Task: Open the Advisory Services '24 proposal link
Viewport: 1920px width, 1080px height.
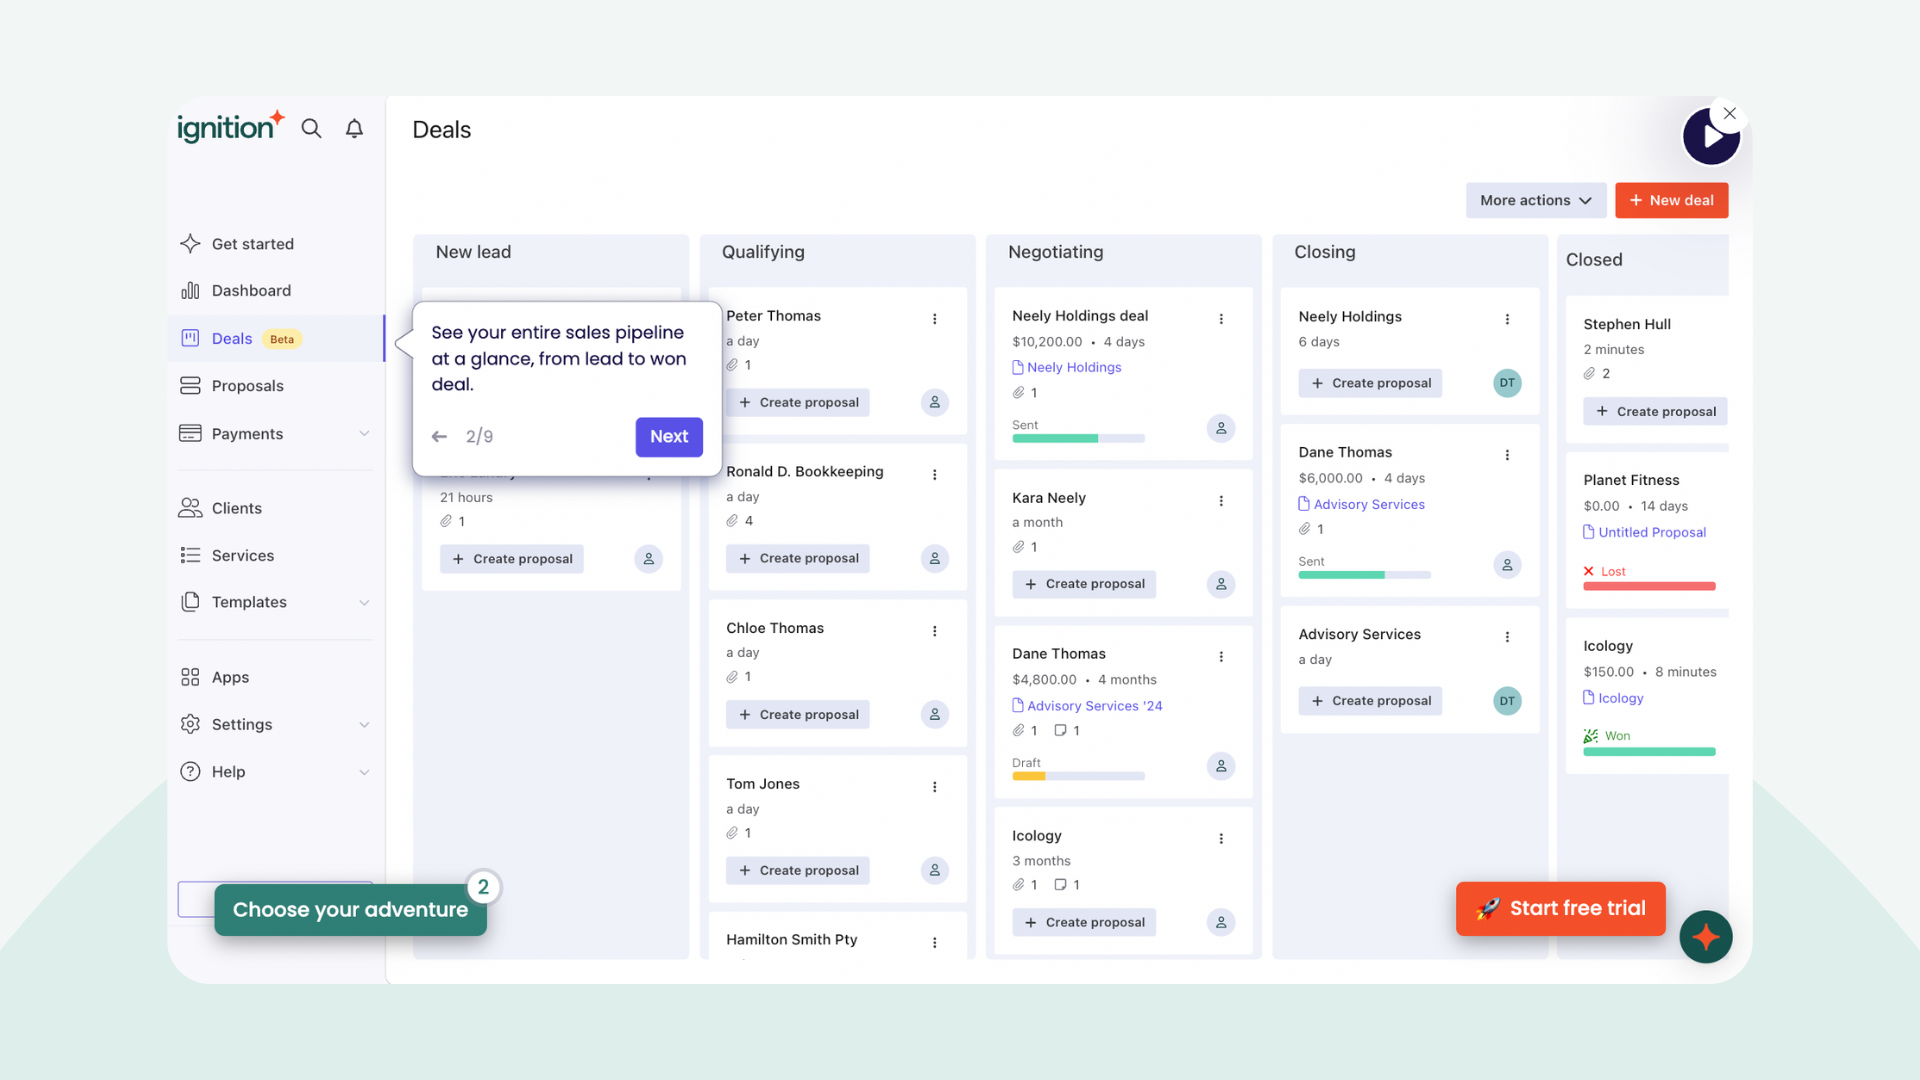Action: pos(1094,706)
